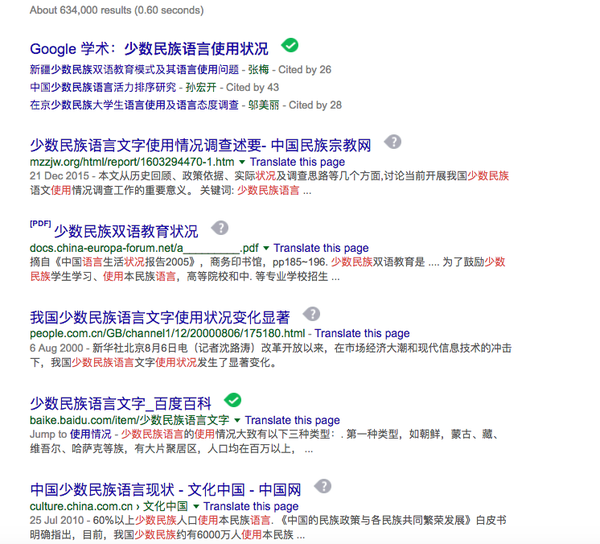The image size is (600, 544).
Task: Click URL mzzjw.org/html/report/1603294470-1.htm
Action: pyautogui.click(x=132, y=162)
